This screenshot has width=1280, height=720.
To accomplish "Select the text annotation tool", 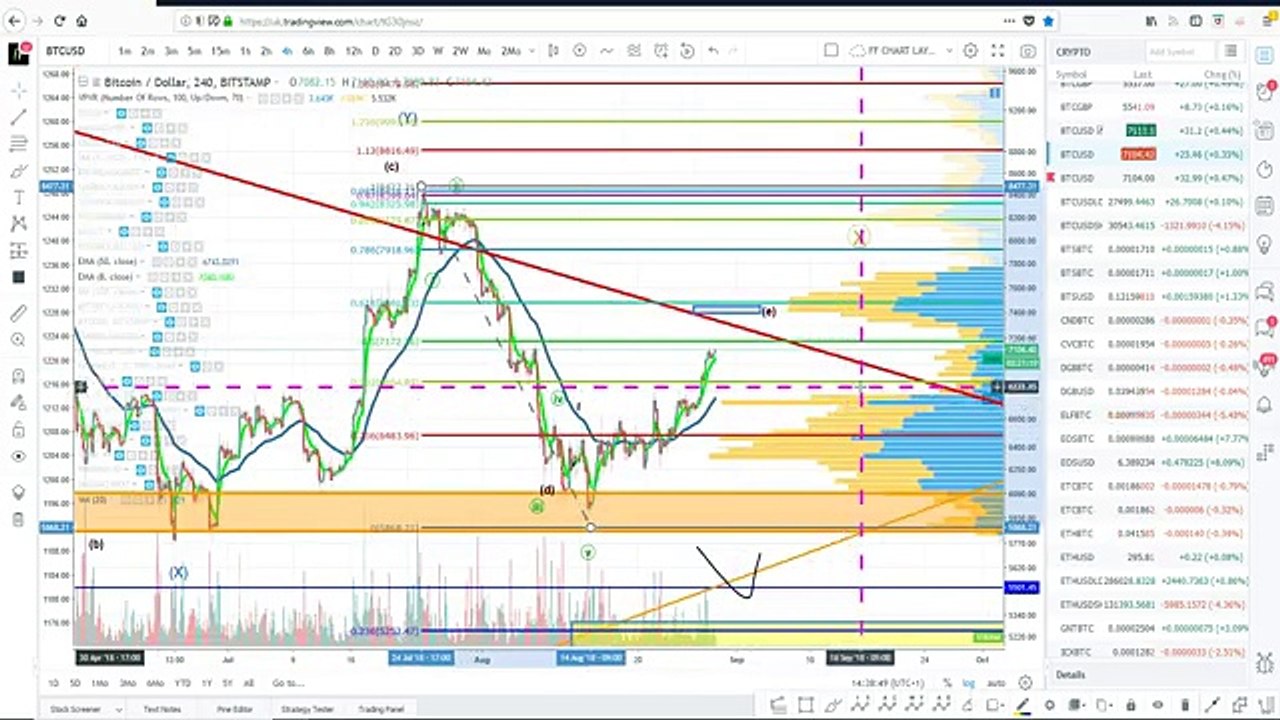I will 18,197.
